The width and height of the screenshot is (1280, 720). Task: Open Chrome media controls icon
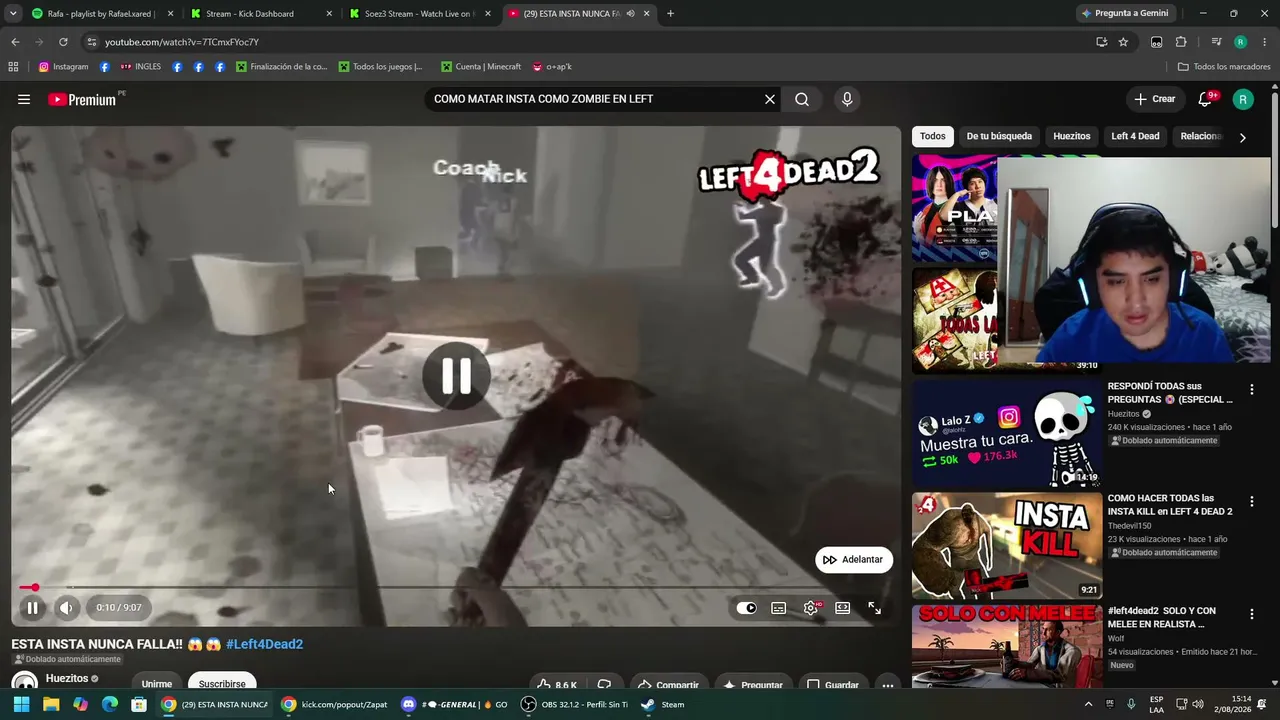[x=1216, y=42]
